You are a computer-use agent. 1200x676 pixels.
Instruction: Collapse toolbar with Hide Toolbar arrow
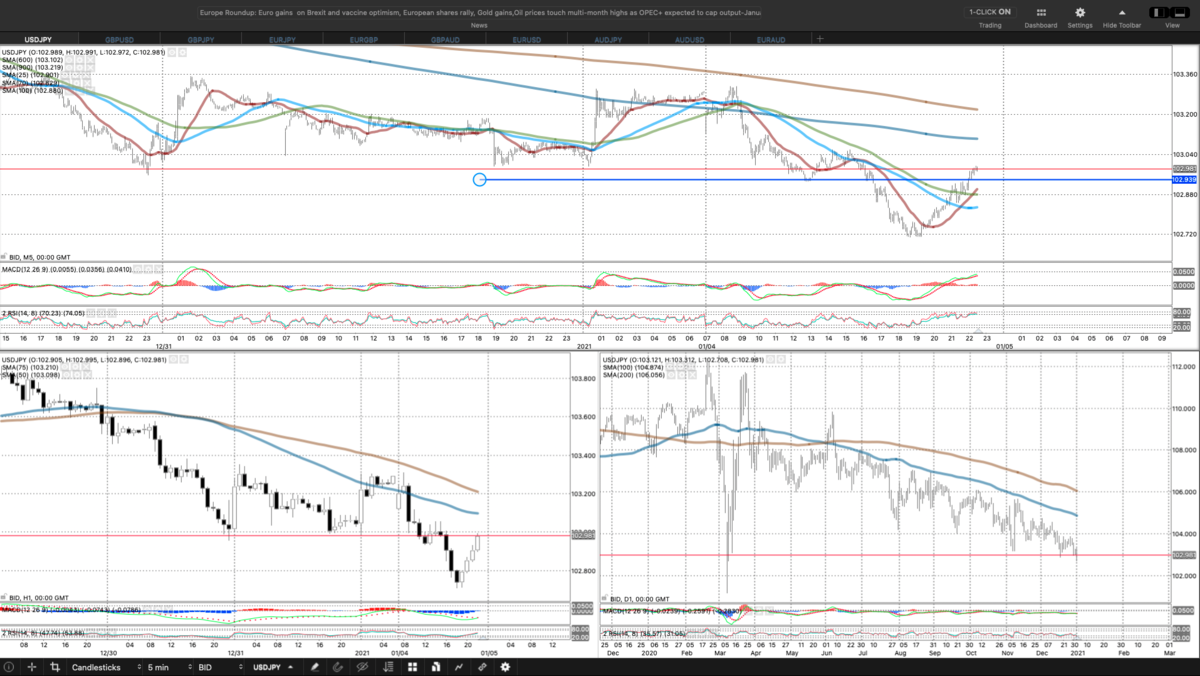click(x=1122, y=12)
